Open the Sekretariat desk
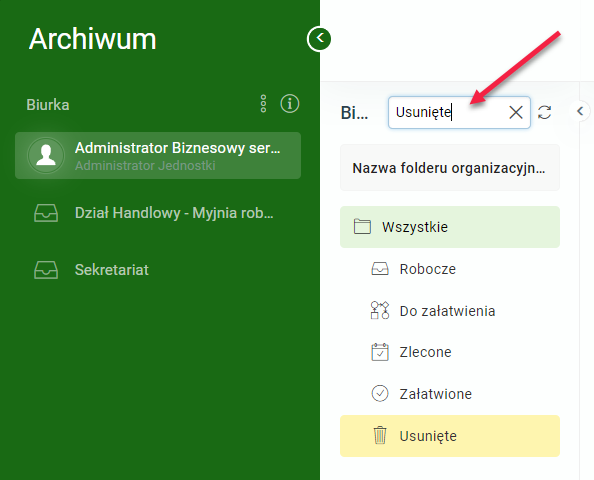Image resolution: width=594 pixels, height=480 pixels. (x=158, y=270)
